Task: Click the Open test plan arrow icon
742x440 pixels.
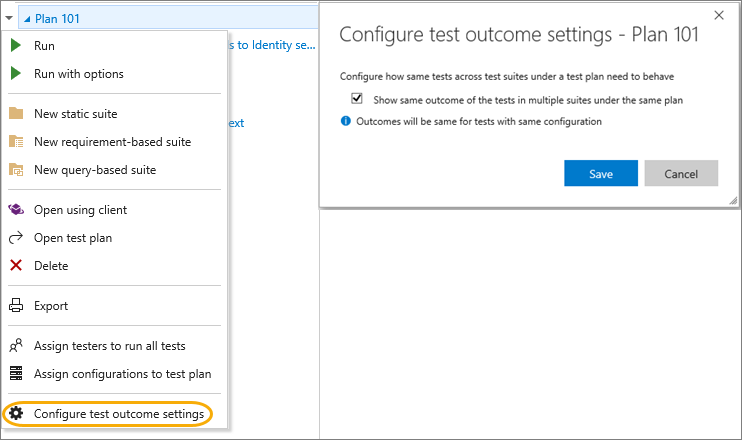Action: 16,238
